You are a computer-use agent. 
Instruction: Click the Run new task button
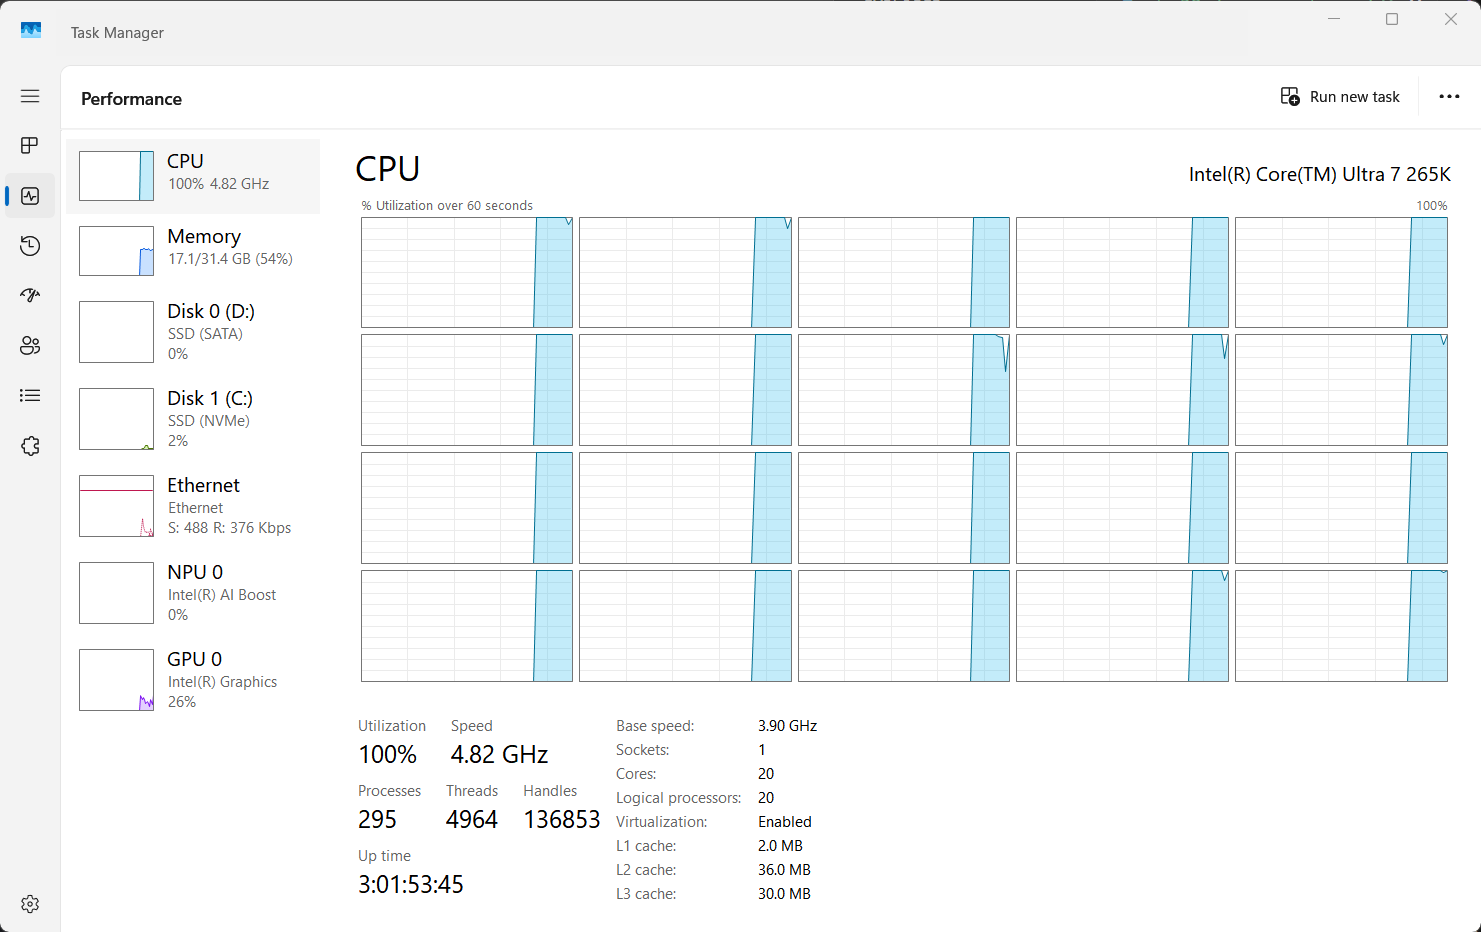[x=1340, y=97]
